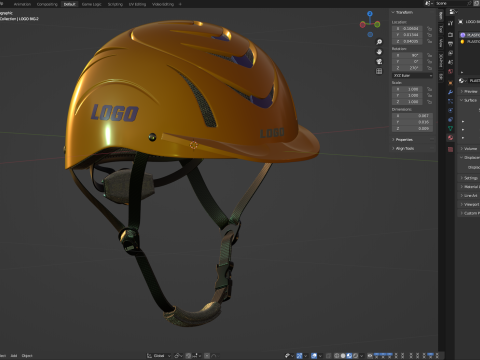Open the Scripting workspace tab
Viewport: 480px width, 360px height.
115,4
